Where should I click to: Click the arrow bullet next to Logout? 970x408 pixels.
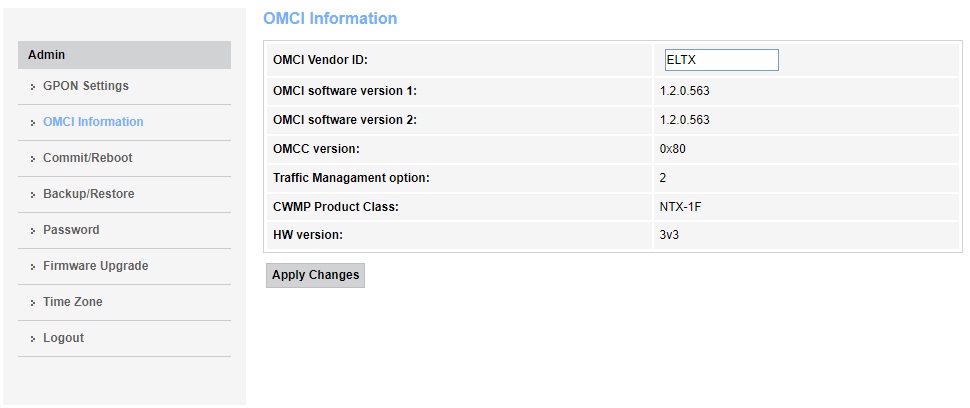point(33,339)
